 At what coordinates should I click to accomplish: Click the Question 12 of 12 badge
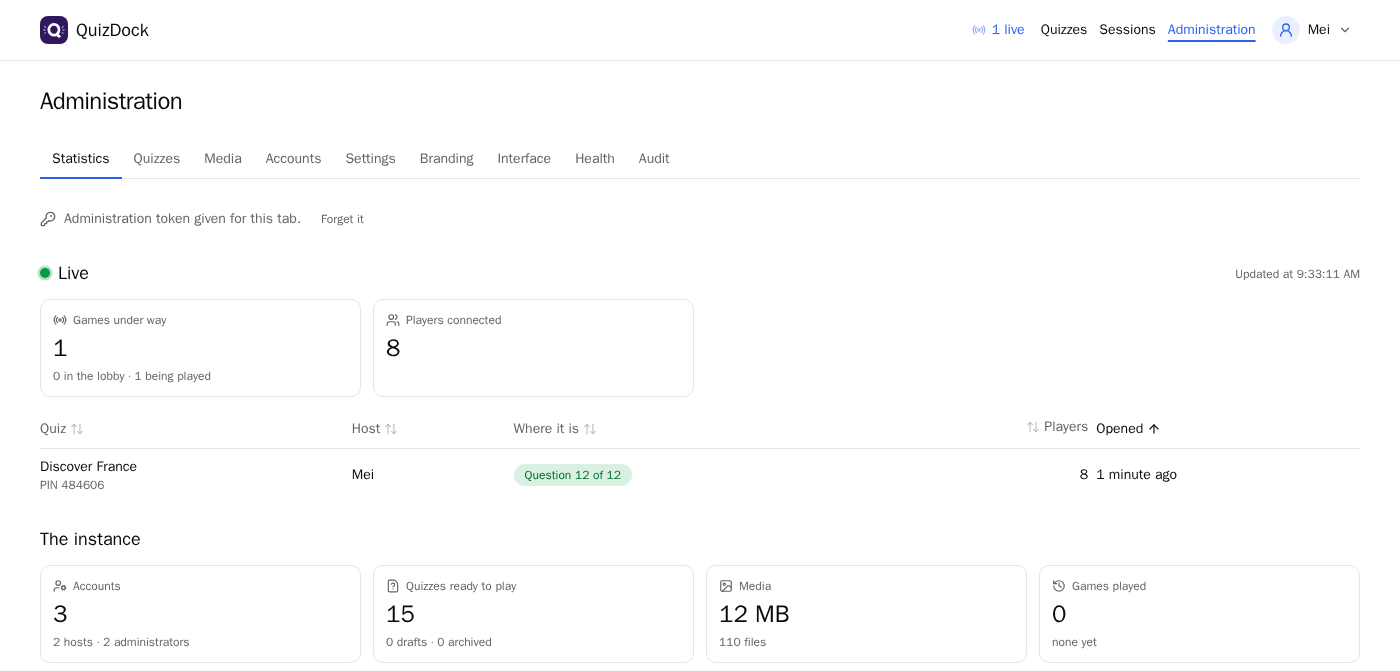pos(573,475)
